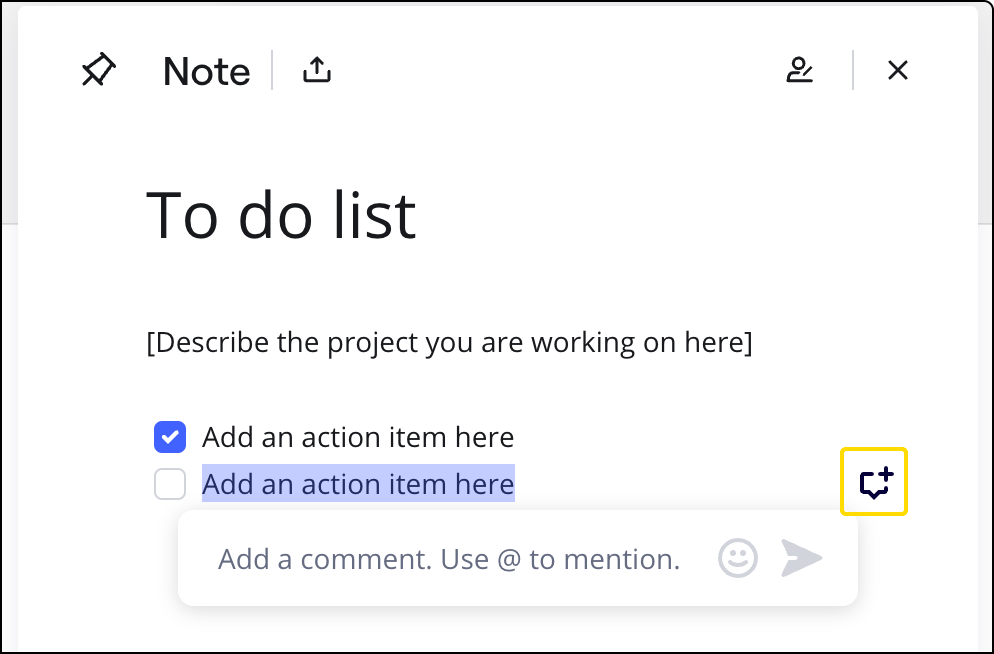Open the user edit permissions icon
The image size is (994, 654).
click(799, 70)
